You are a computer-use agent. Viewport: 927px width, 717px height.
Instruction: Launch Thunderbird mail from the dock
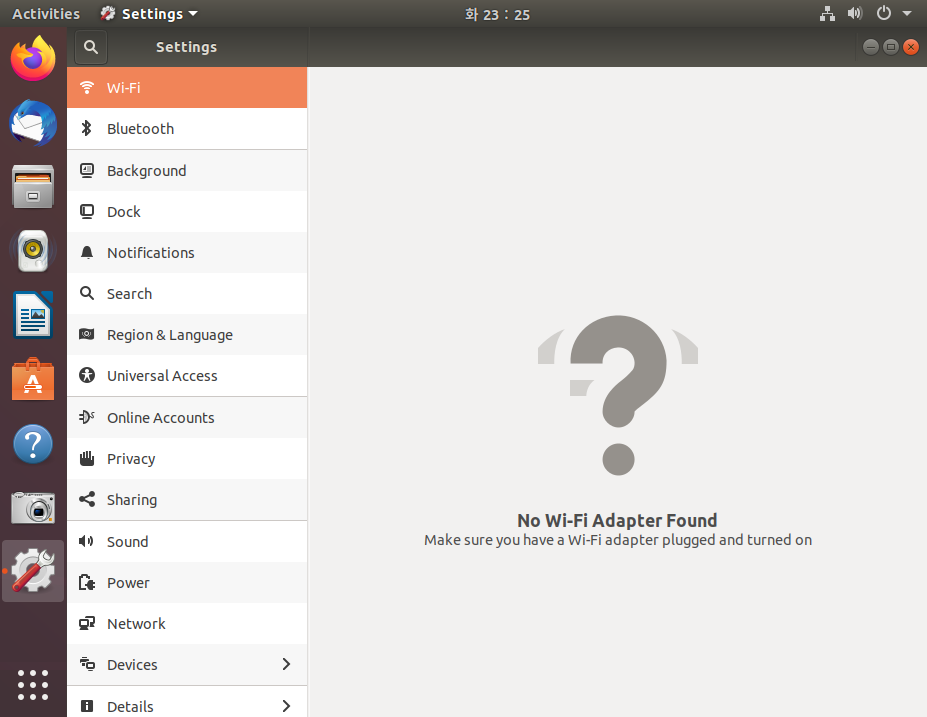point(33,122)
